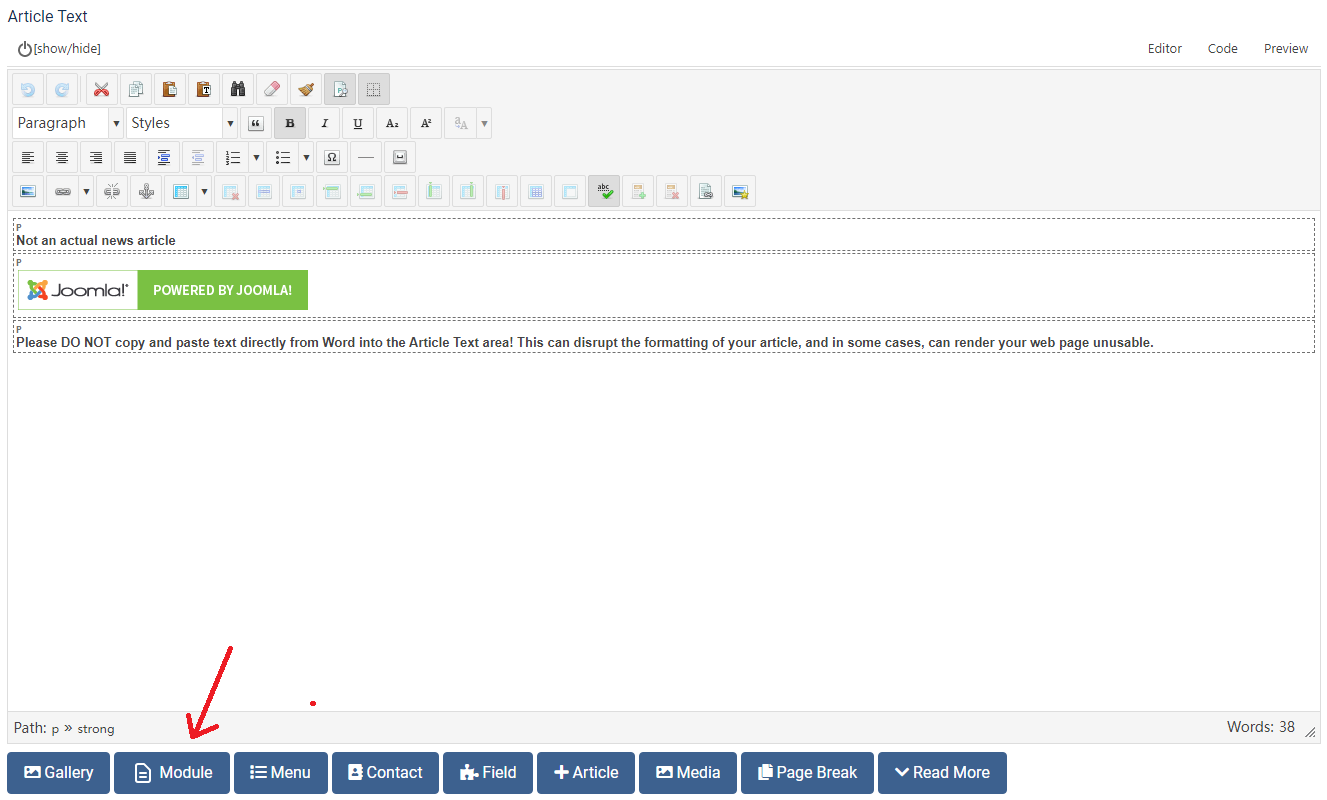1327x800 pixels.
Task: Increase the indent
Action: pos(164,158)
